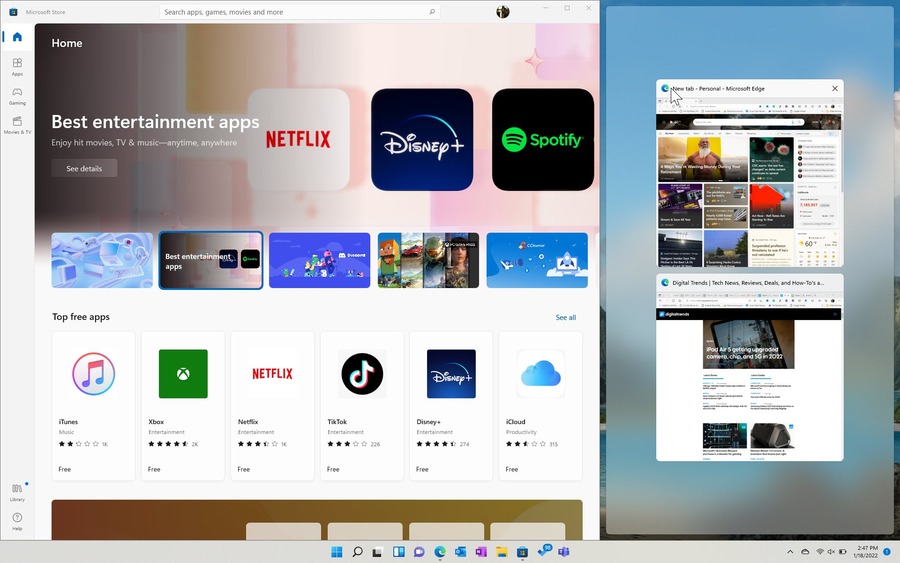Minimize the Microsoft Store window
Screen dimensions: 900x563
[x=546, y=8]
